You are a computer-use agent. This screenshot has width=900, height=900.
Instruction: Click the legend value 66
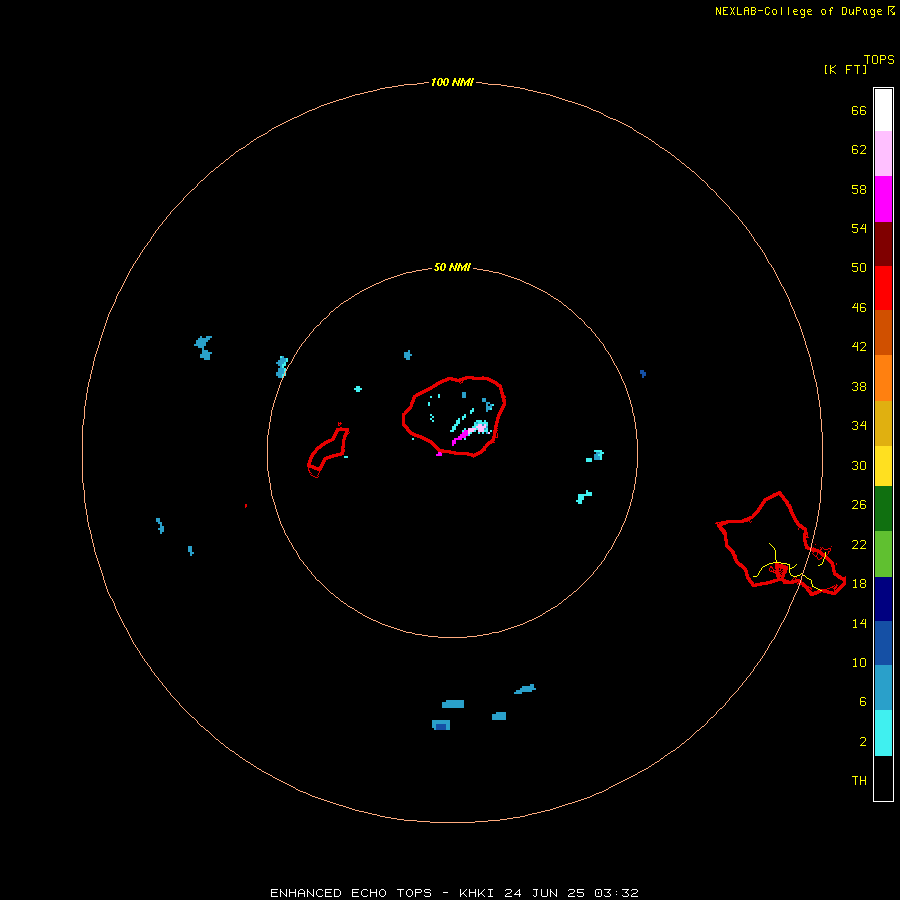click(859, 110)
